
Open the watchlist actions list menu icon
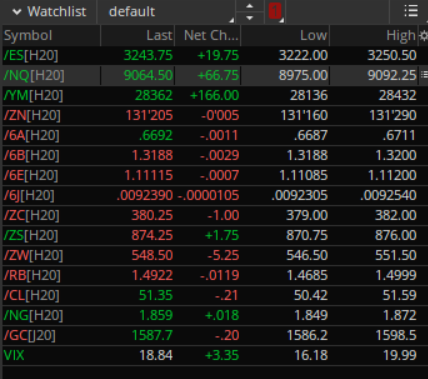[x=411, y=11]
